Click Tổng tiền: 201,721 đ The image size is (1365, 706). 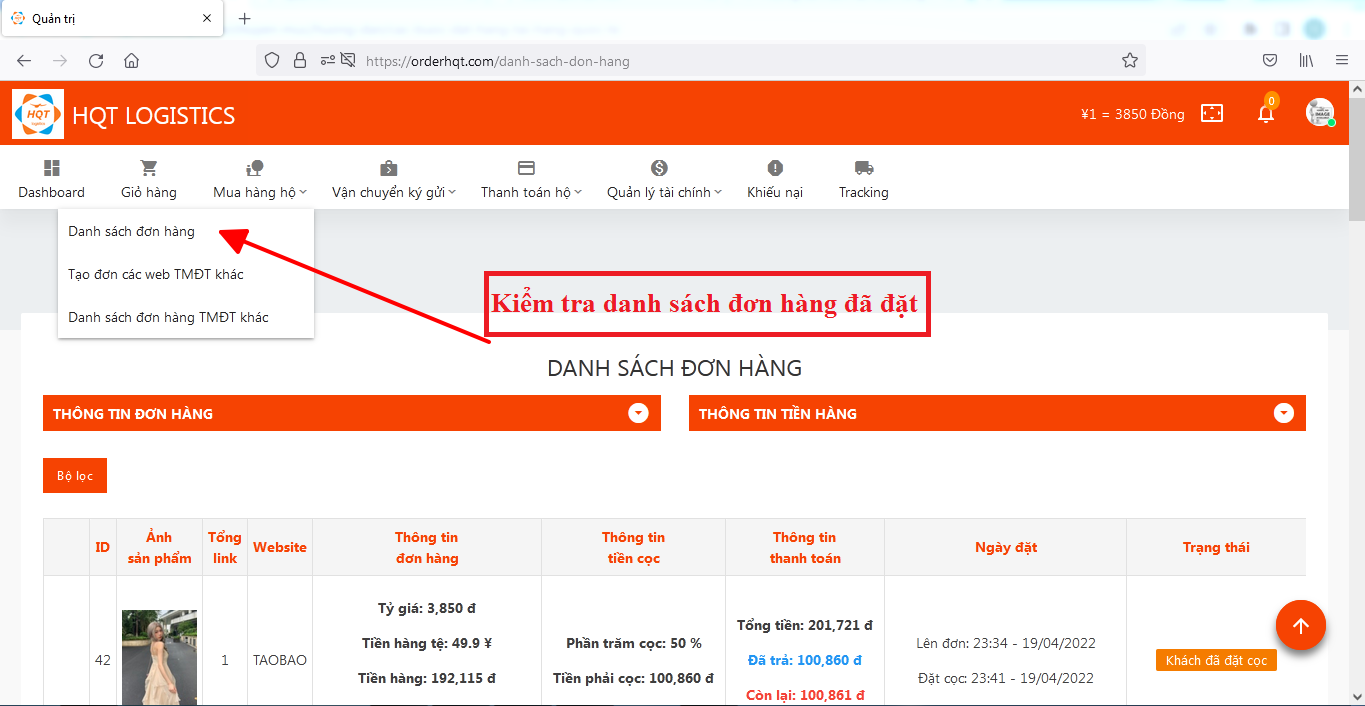[805, 625]
